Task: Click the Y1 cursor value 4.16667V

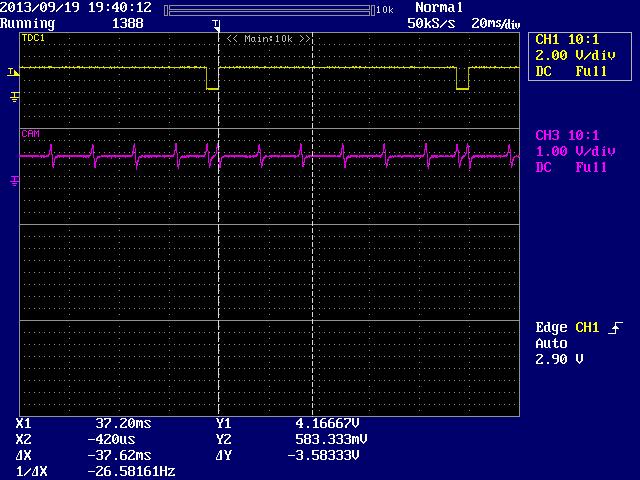Action: point(327,424)
